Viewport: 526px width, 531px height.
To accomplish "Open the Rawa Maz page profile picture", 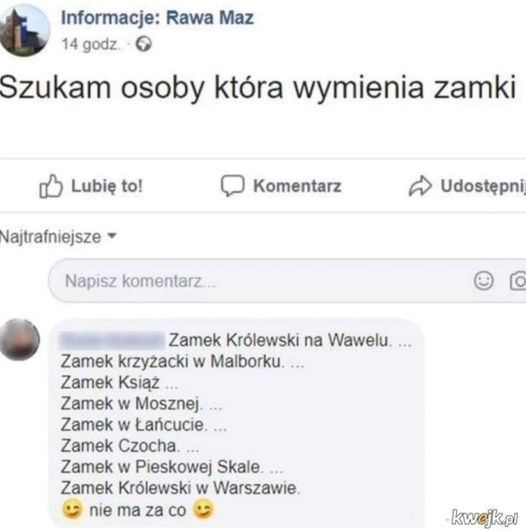I will click(x=24, y=30).
